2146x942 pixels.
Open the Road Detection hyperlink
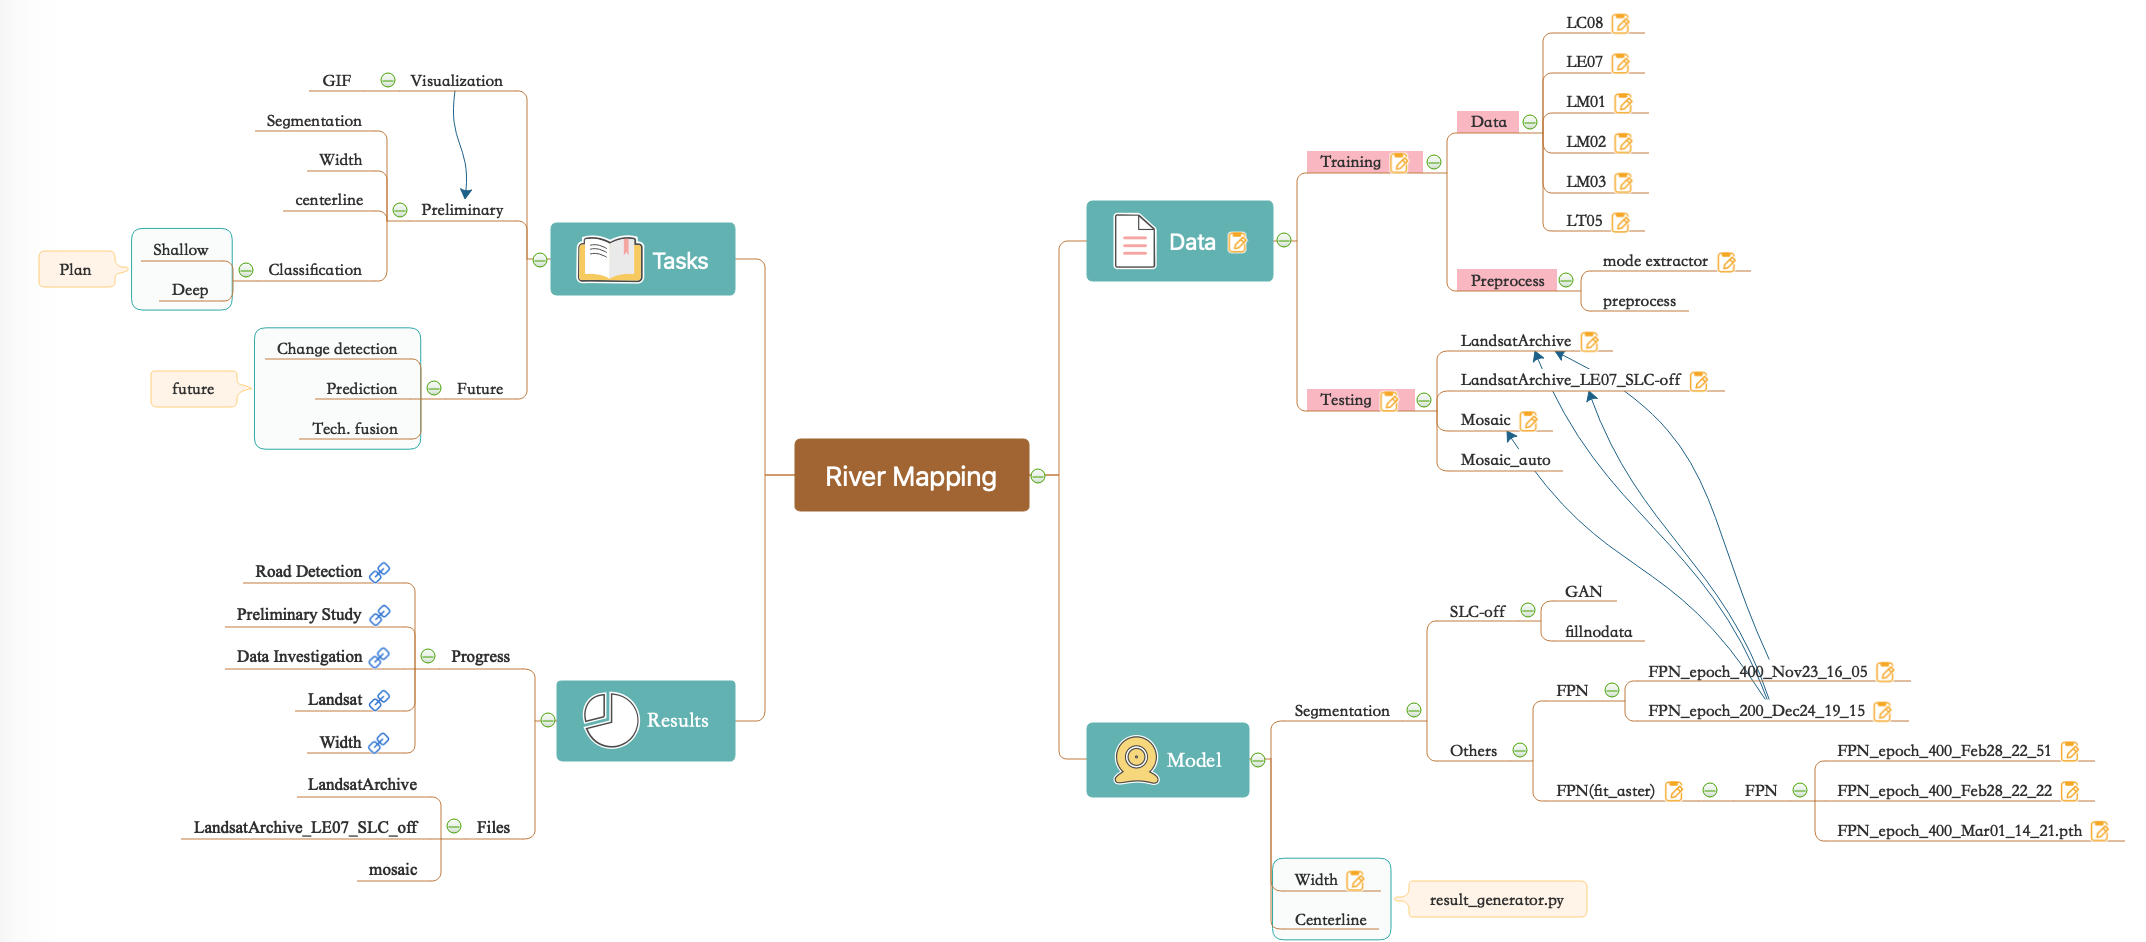379,570
